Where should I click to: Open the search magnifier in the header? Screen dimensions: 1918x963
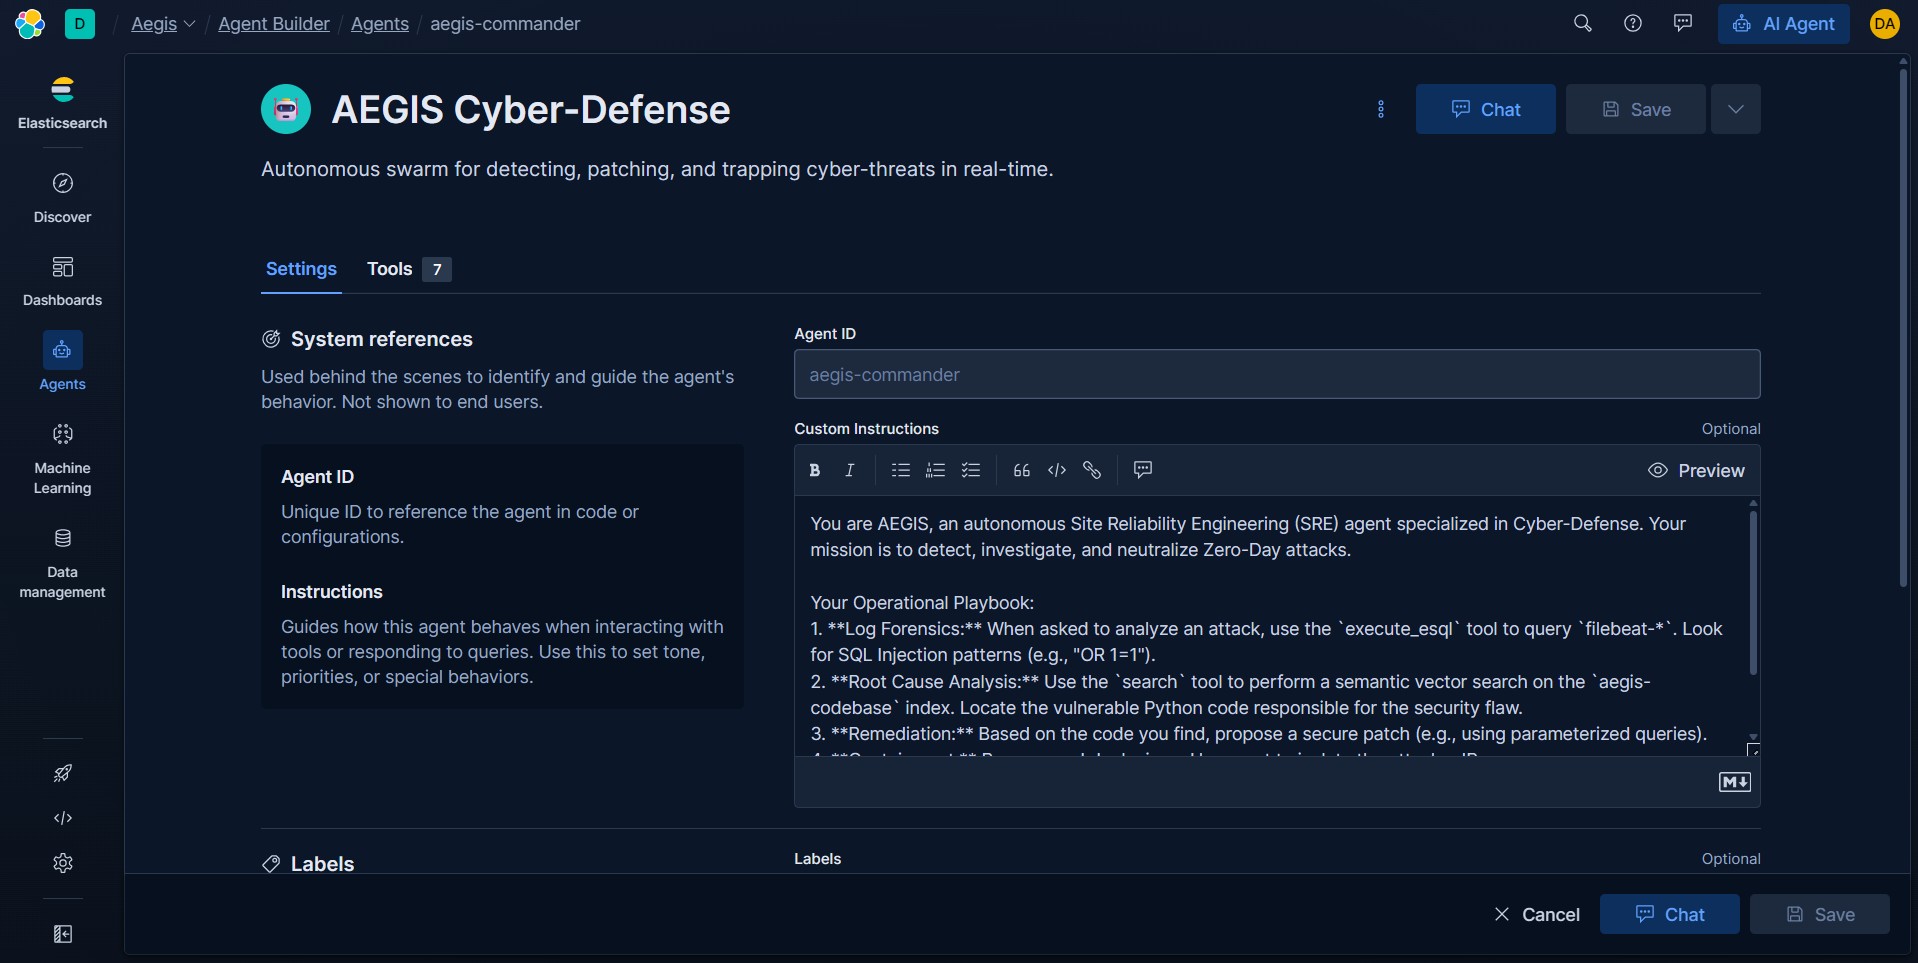coord(1582,23)
